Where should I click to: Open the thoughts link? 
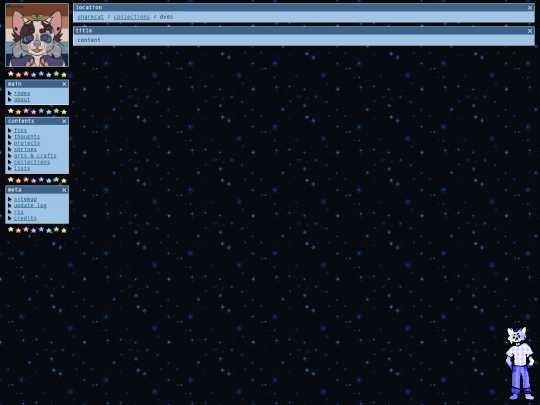27,137
